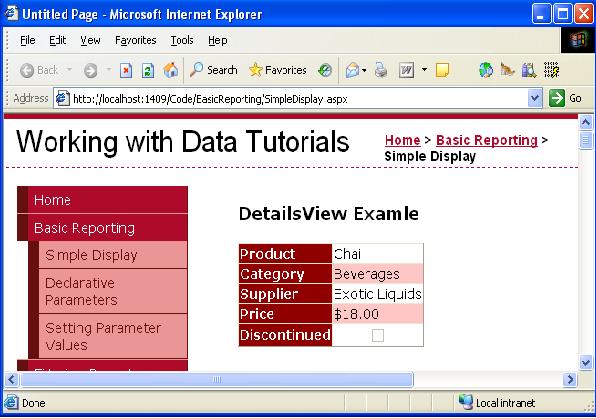The width and height of the screenshot is (596, 418).
Task: Open the Favorites star toolbar button
Action: pos(277,70)
